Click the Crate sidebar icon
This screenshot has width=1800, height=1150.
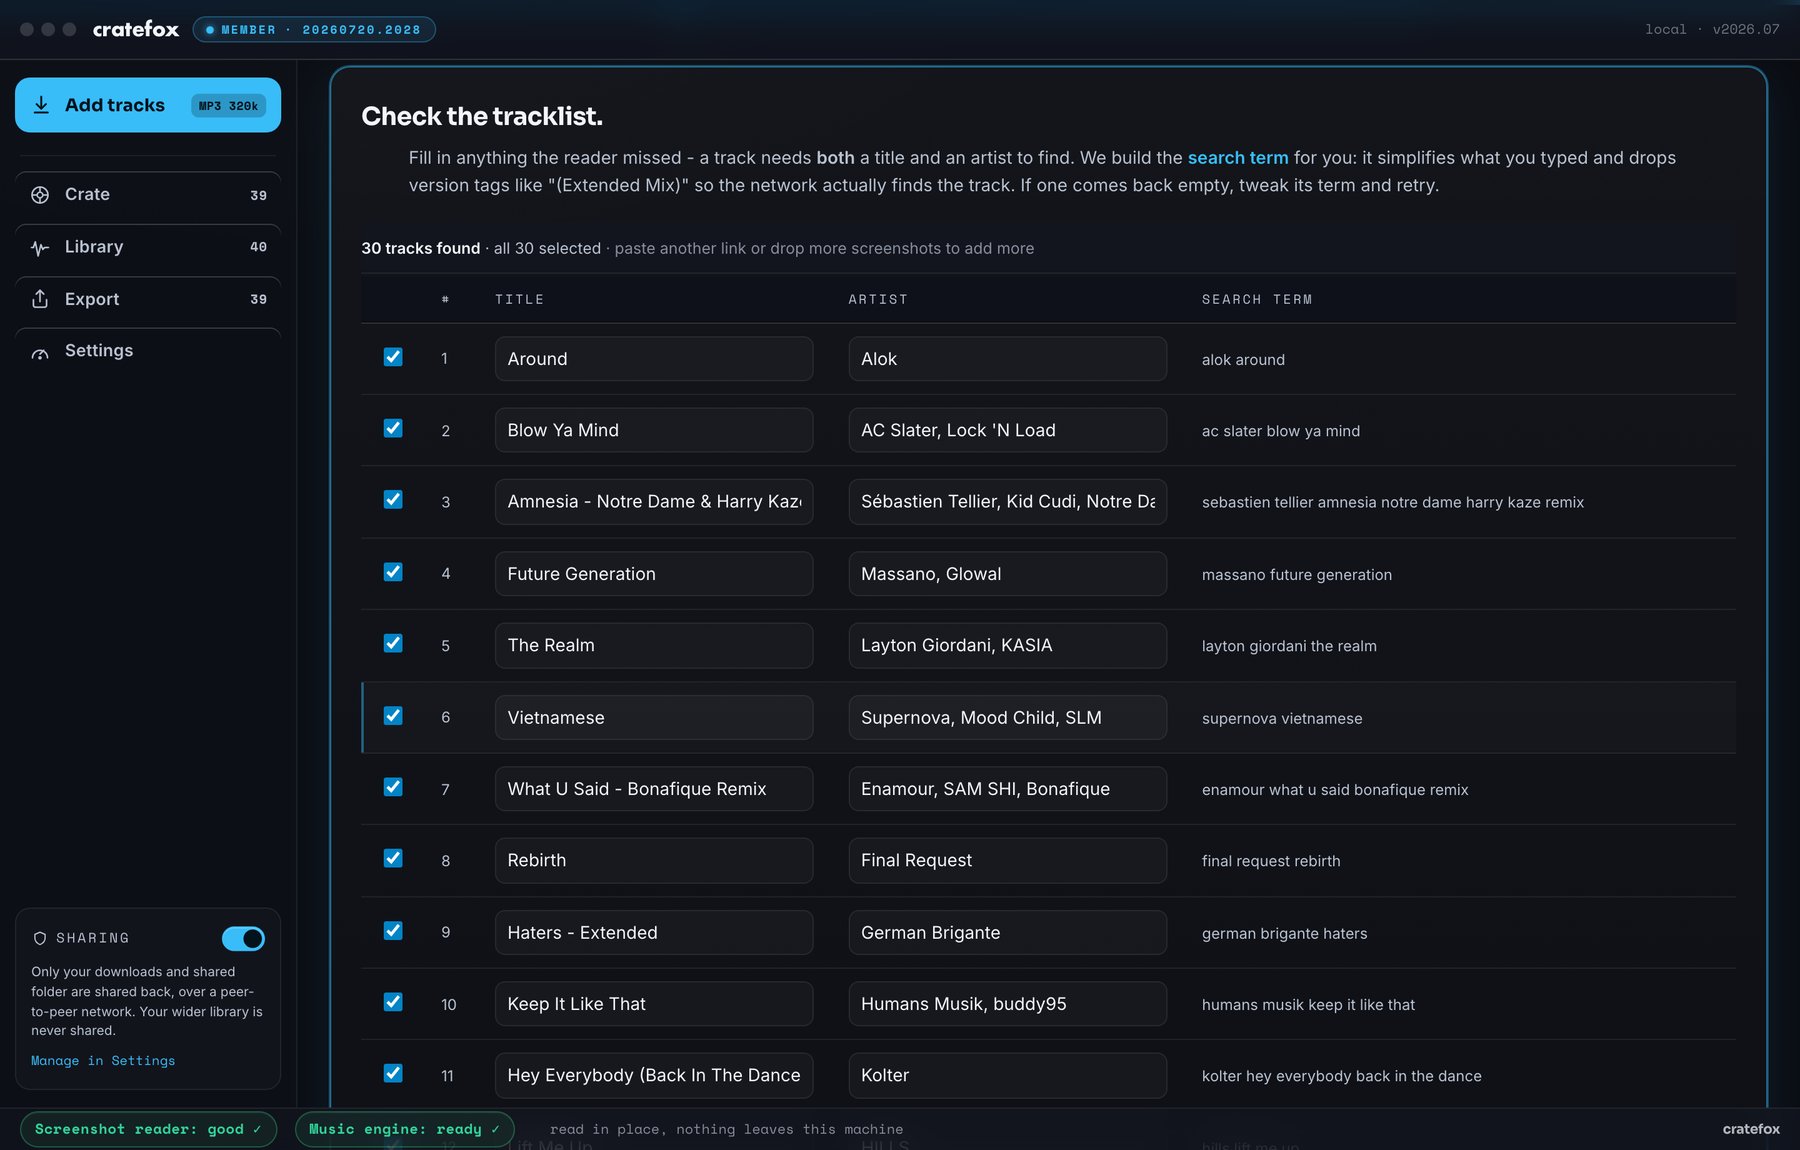point(40,195)
